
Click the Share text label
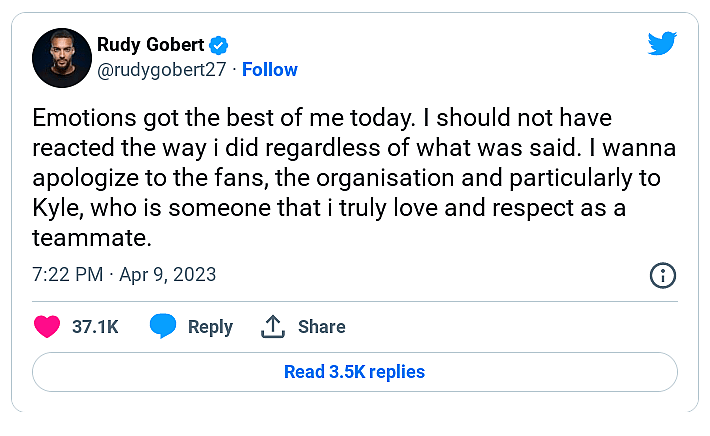point(321,327)
